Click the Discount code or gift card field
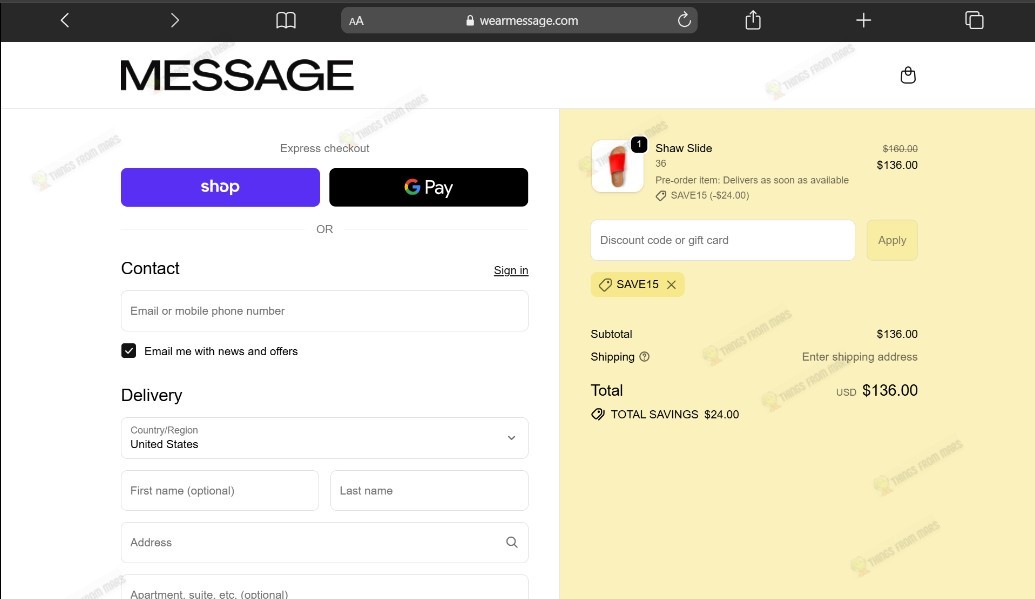The height and width of the screenshot is (599, 1035). 723,240
